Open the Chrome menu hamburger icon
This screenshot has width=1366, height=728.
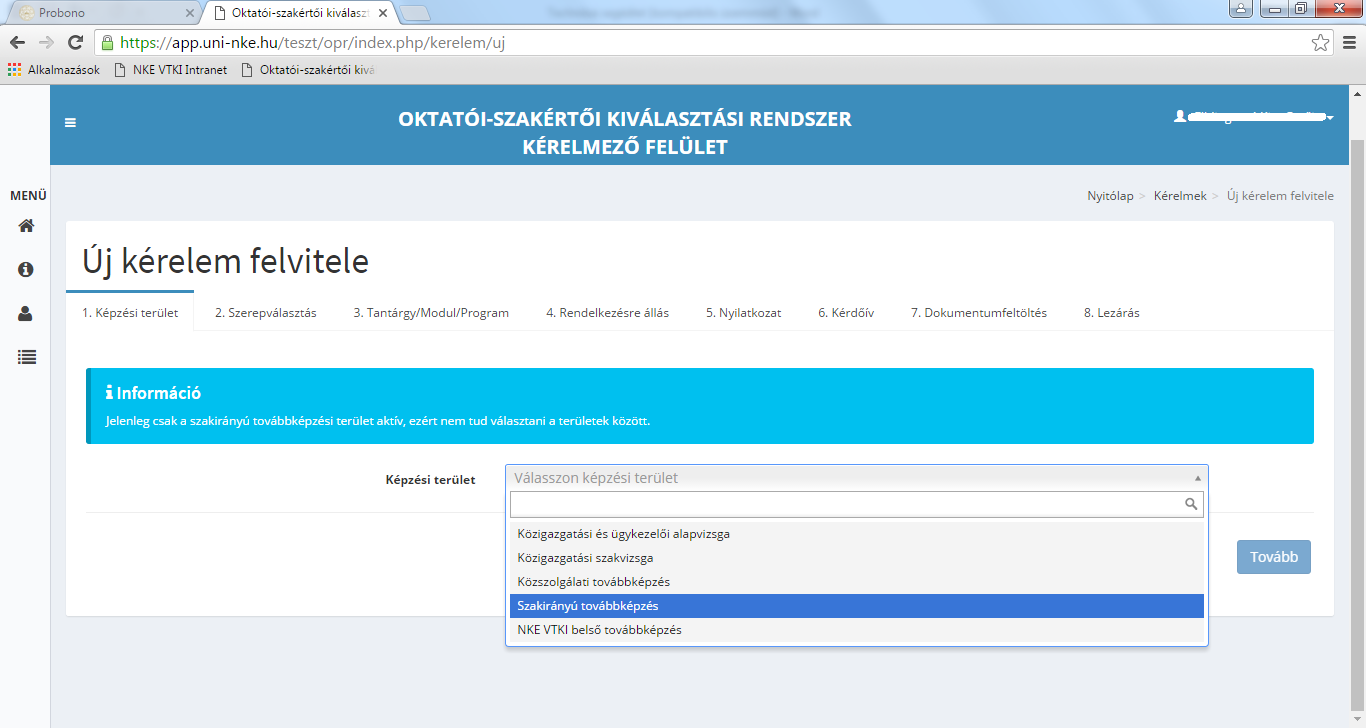click(x=1350, y=43)
